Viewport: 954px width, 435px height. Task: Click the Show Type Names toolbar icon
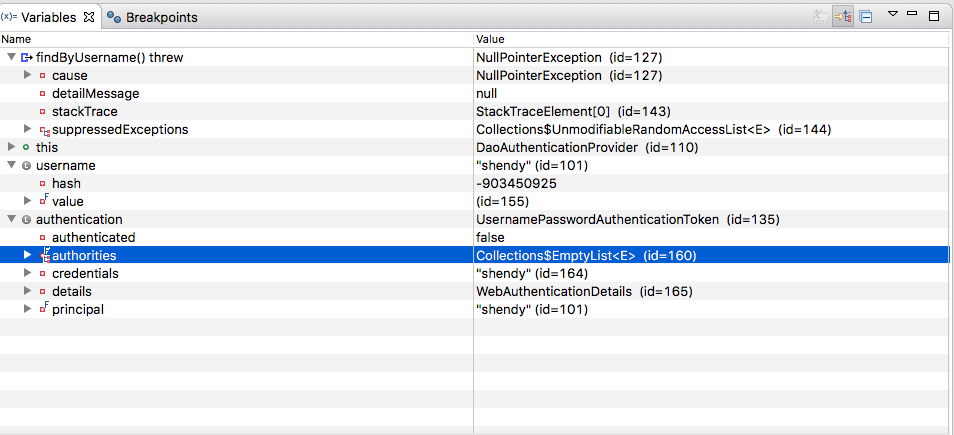pos(820,17)
